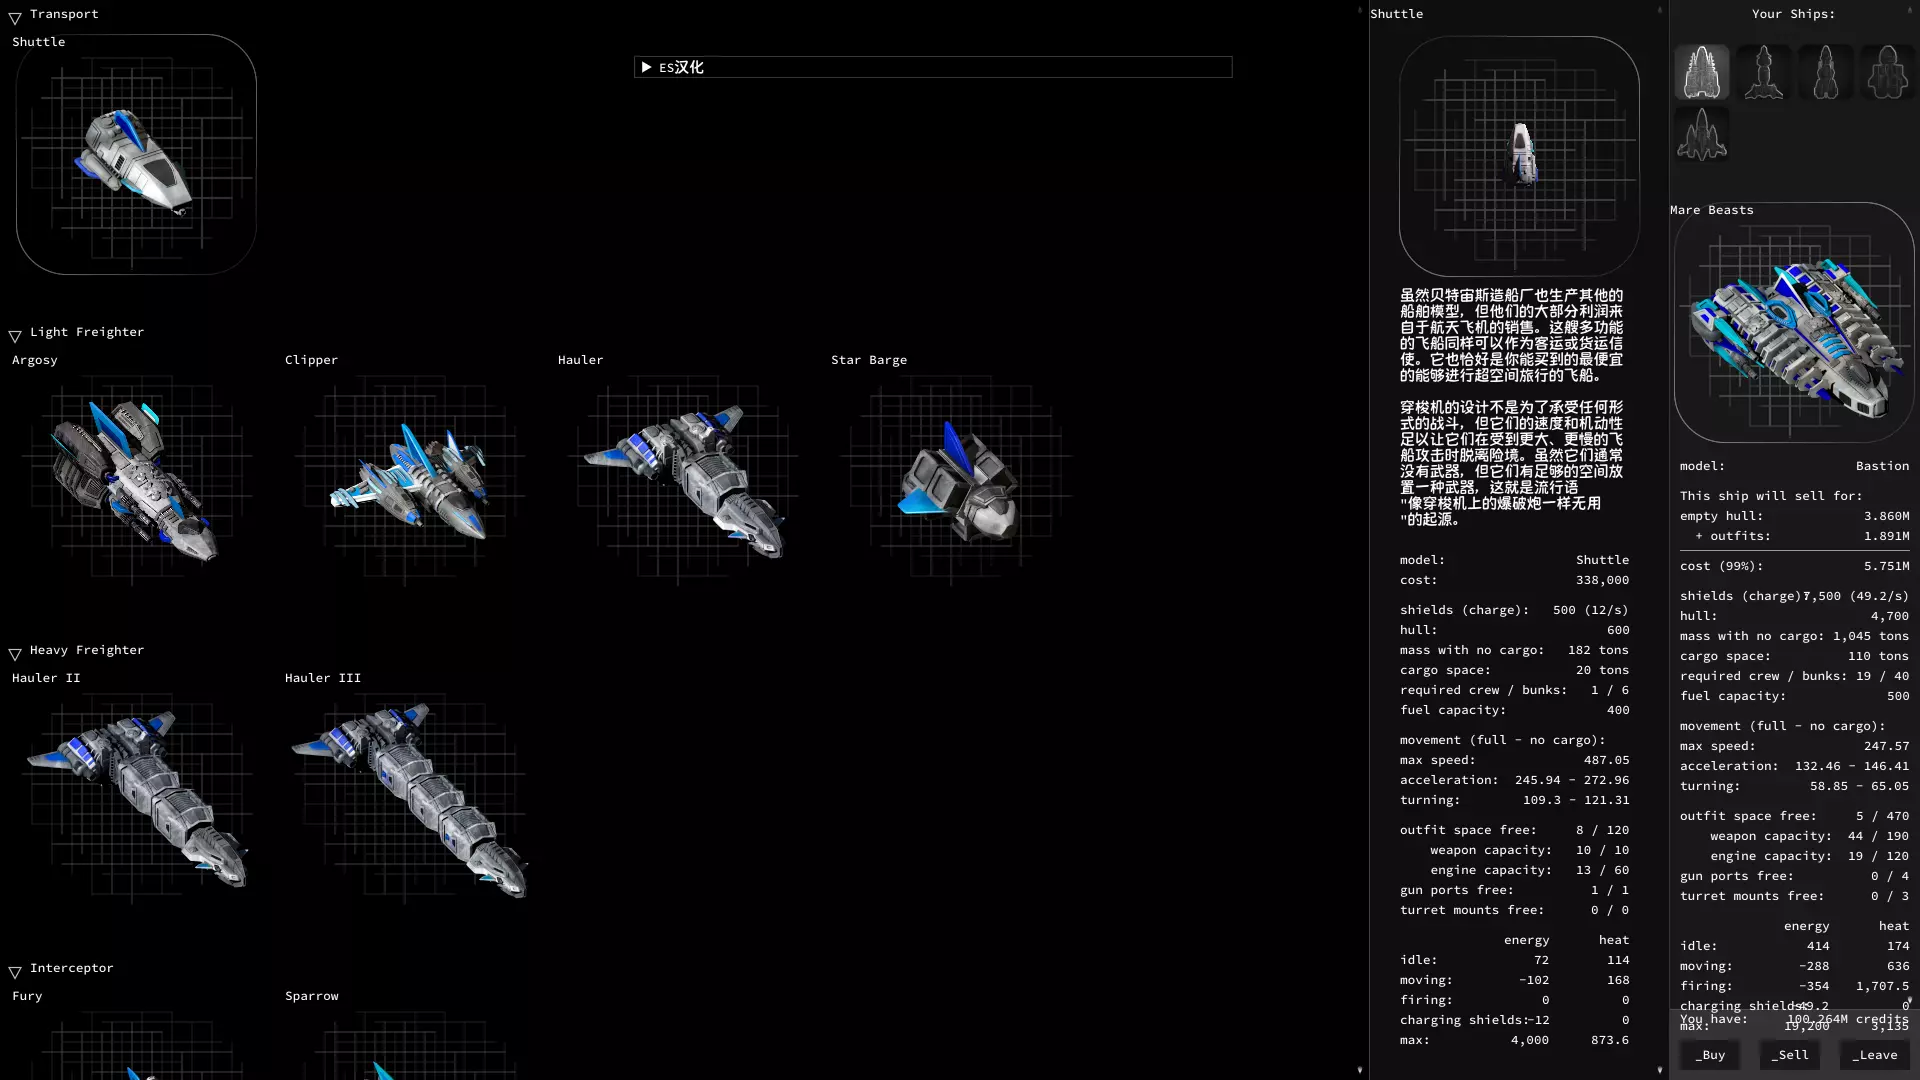Viewport: 1920px width, 1080px height.
Task: Select the Shuttle ship in the Transport category
Action: pyautogui.click(x=136, y=155)
